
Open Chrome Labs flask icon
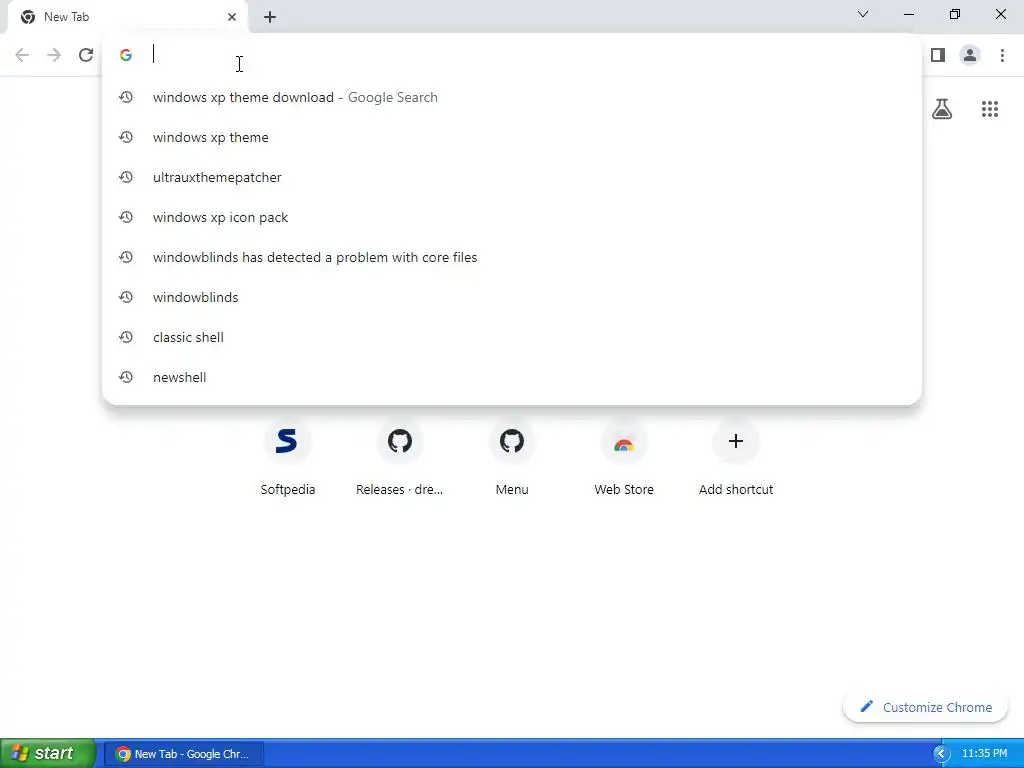pyautogui.click(x=942, y=109)
